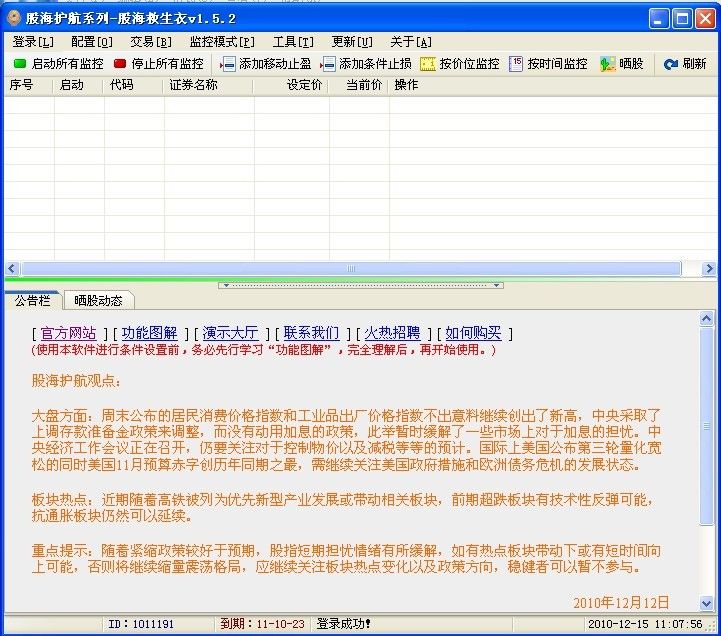Image resolution: width=721 pixels, height=636 pixels.
Task: Click the horizontal scrollbar thumb of the table
Action: pos(351,269)
